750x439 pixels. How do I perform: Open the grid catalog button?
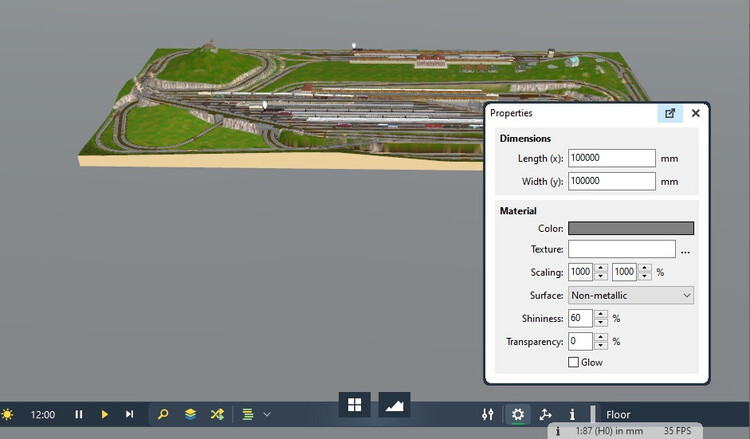[354, 405]
